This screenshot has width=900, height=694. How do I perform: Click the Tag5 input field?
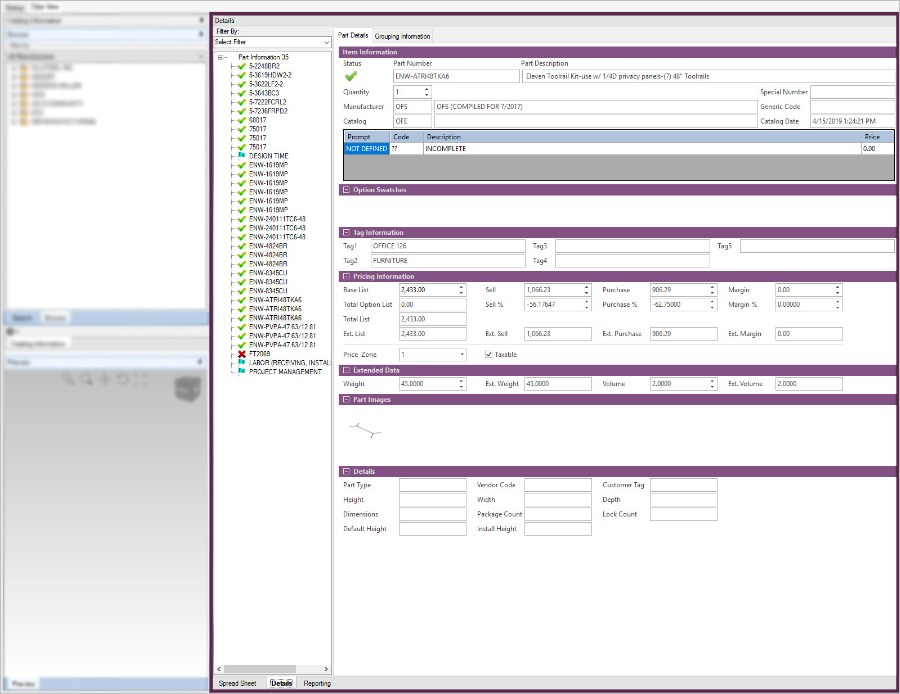(x=817, y=246)
